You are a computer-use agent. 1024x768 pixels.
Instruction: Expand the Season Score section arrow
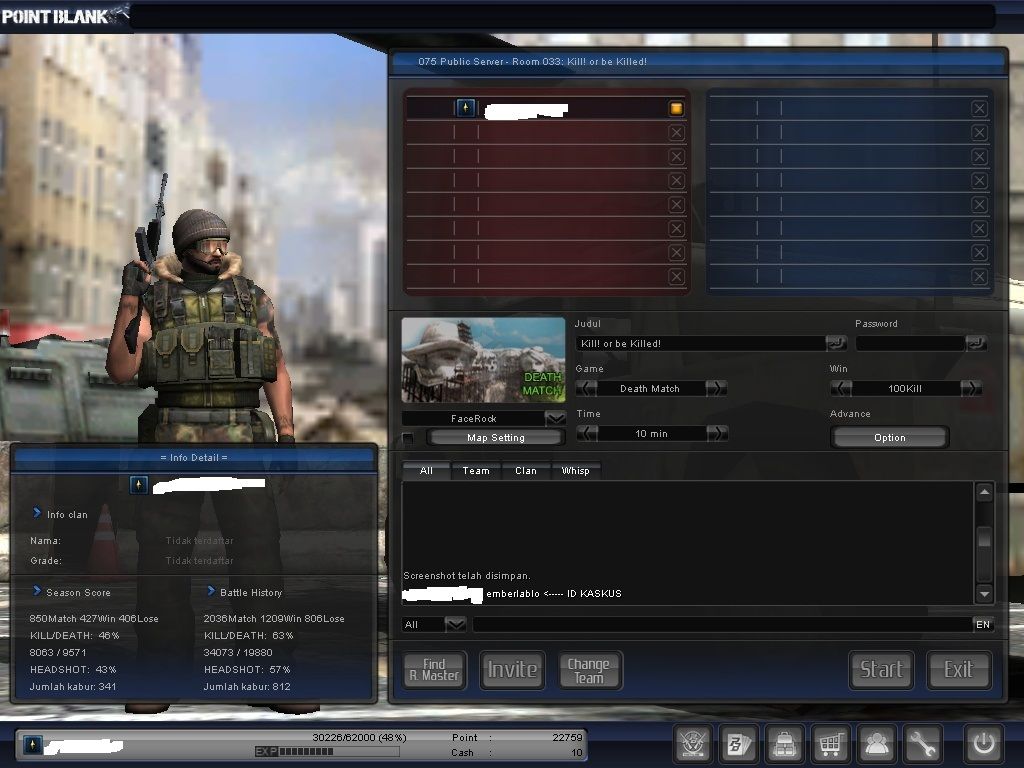point(37,591)
